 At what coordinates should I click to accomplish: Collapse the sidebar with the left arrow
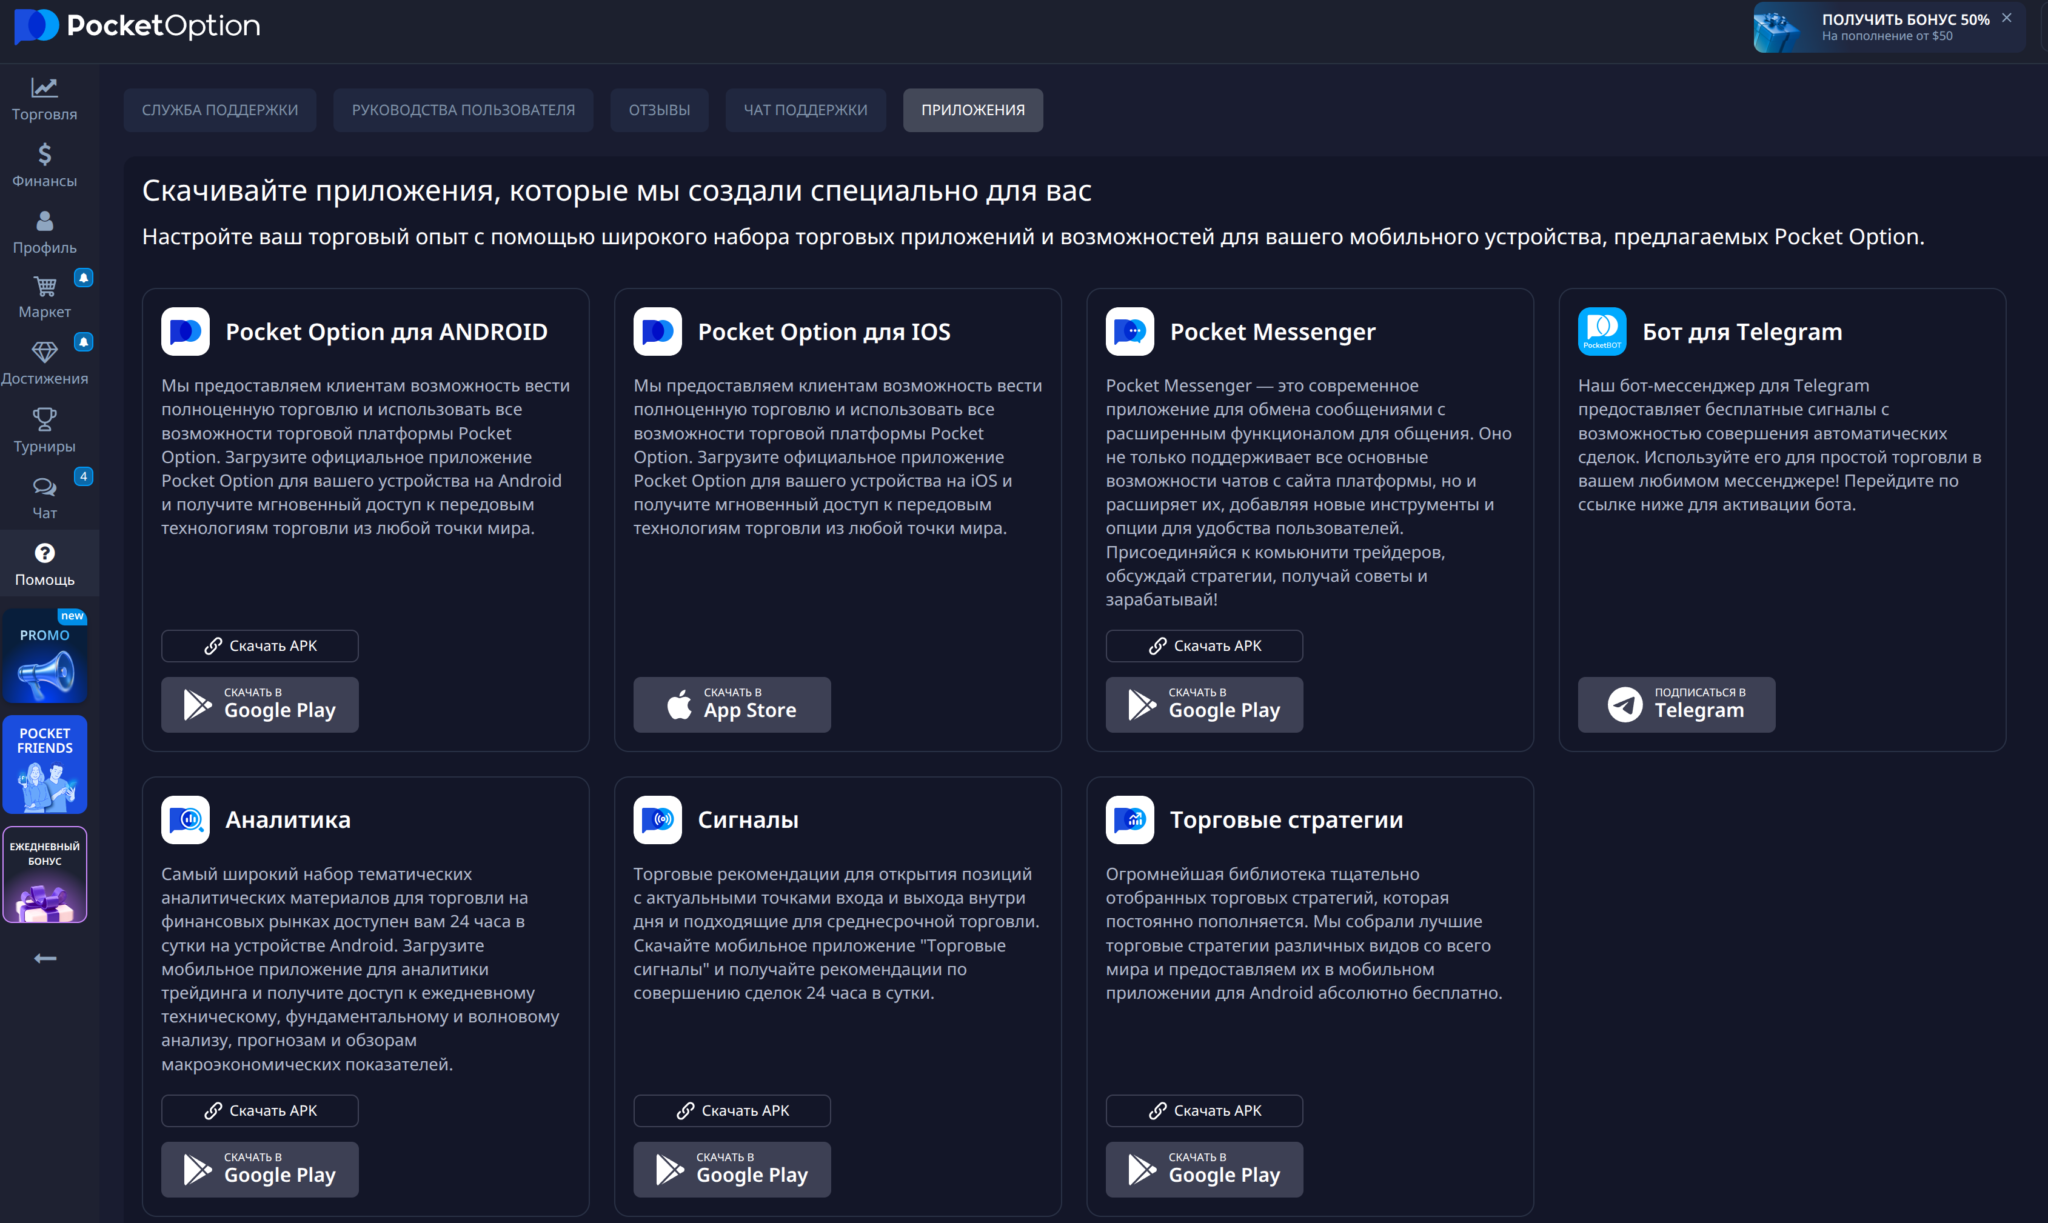click(44, 958)
